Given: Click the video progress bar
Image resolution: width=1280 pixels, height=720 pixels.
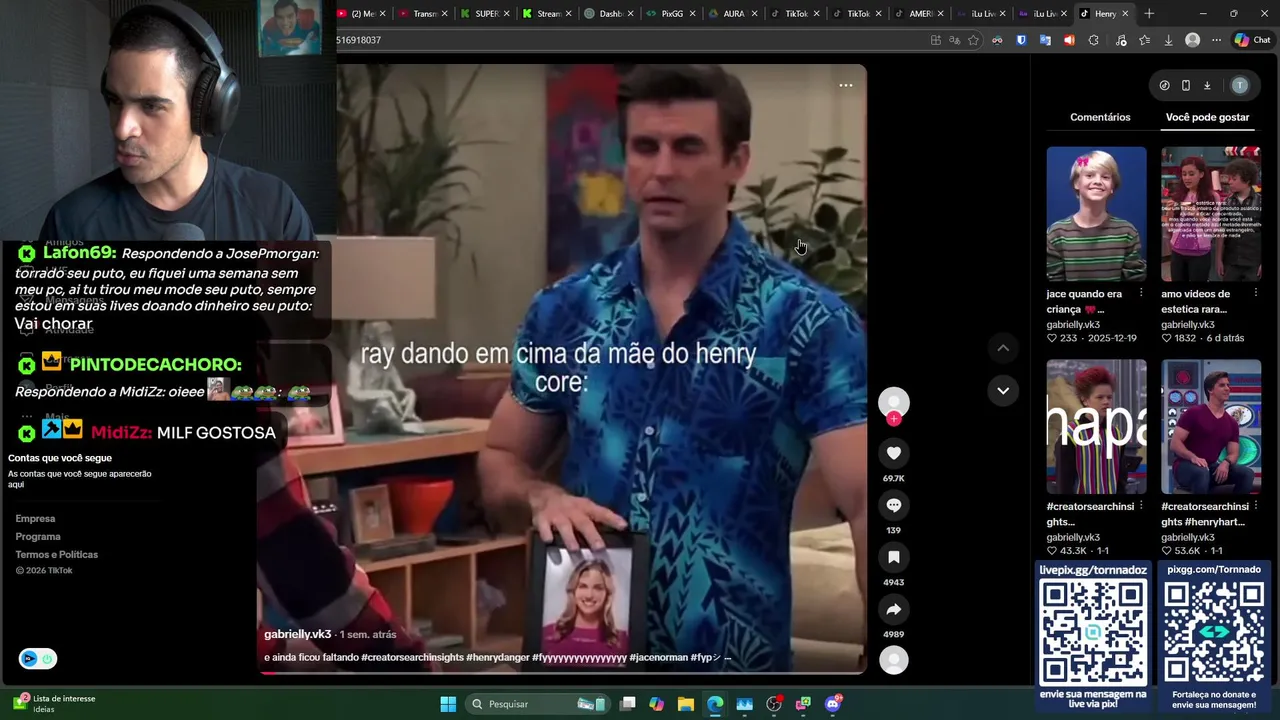Looking at the screenshot, I should coord(563,672).
